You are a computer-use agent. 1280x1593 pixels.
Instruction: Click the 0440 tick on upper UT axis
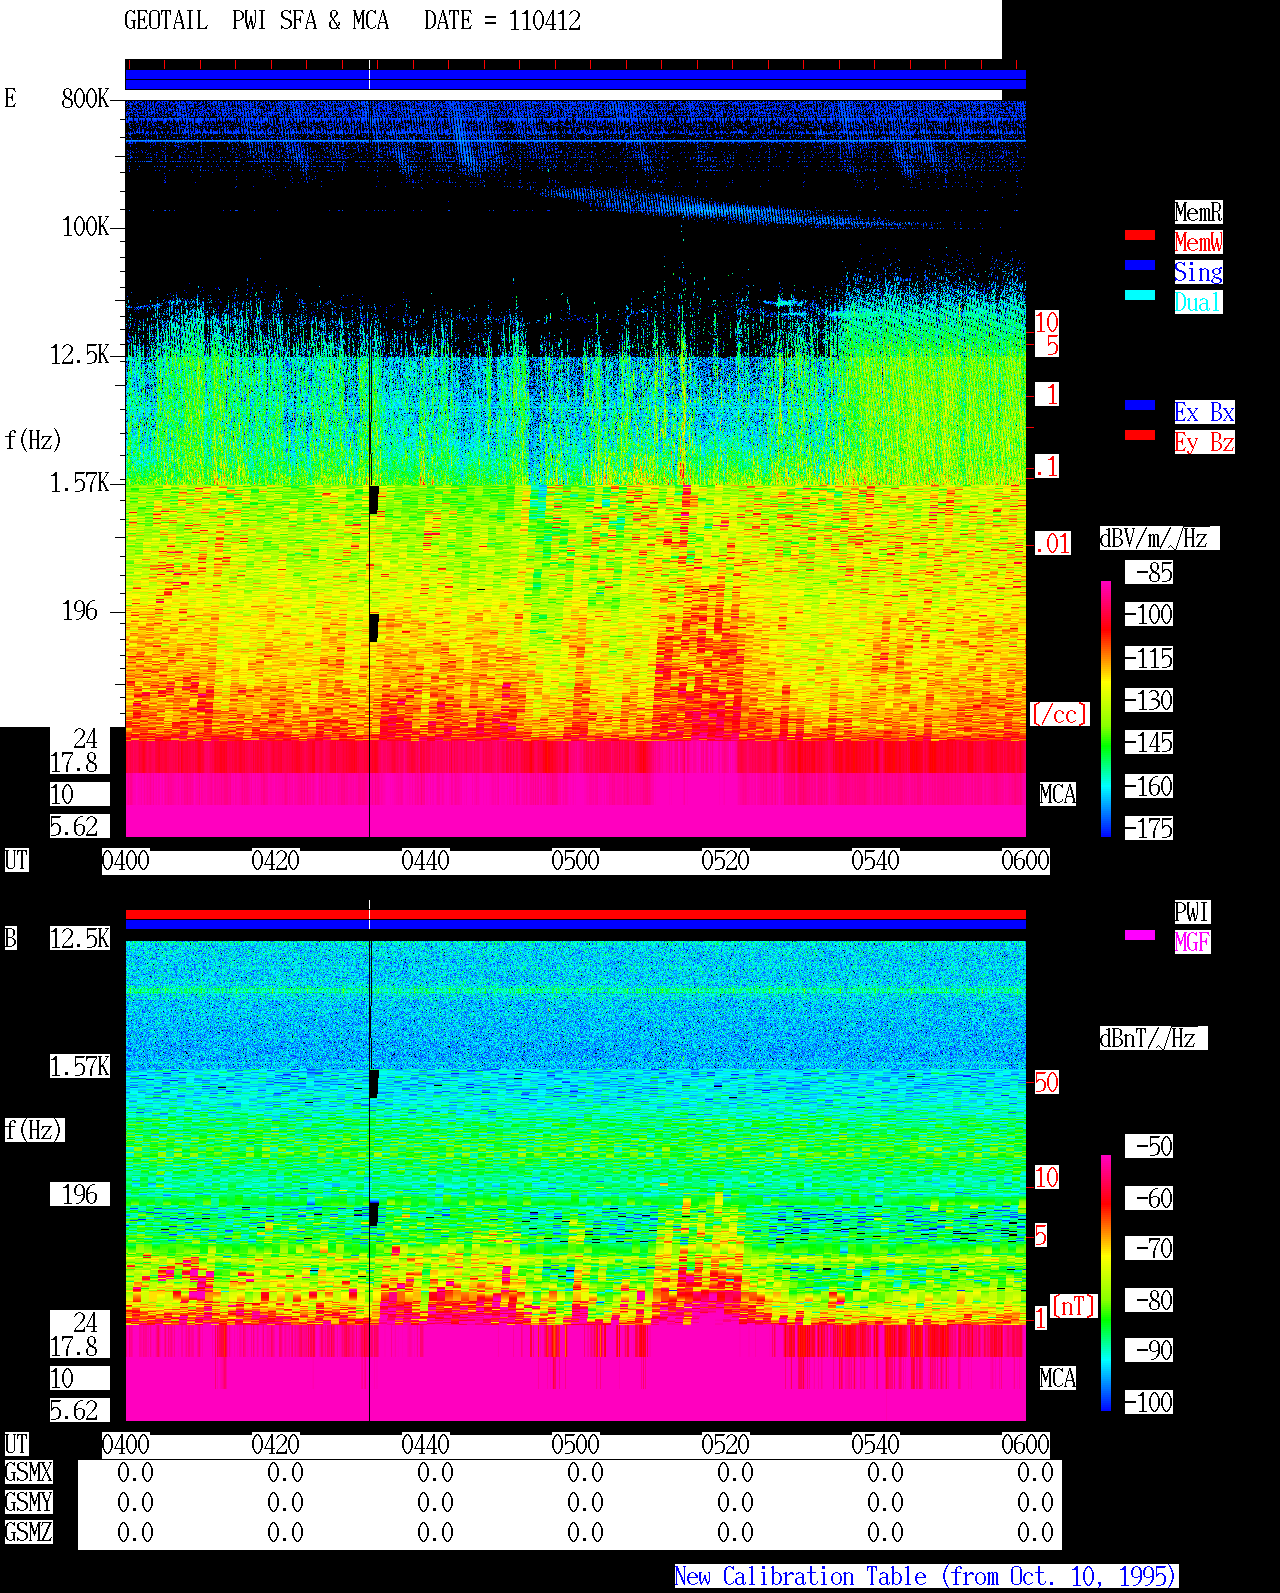(x=425, y=861)
